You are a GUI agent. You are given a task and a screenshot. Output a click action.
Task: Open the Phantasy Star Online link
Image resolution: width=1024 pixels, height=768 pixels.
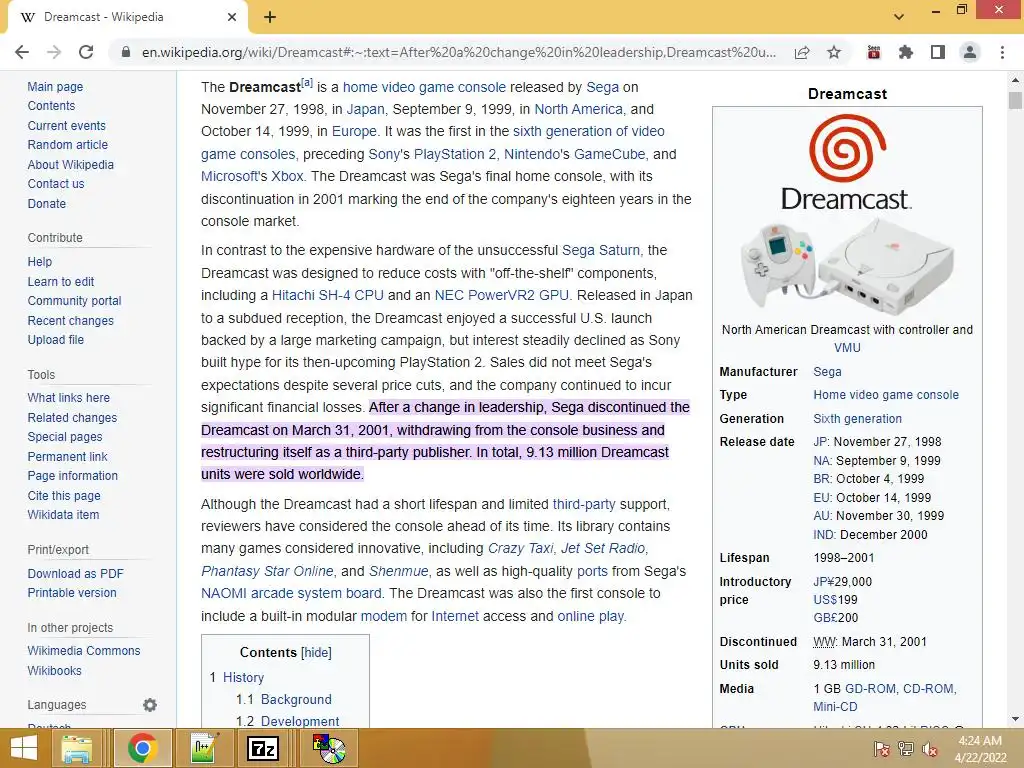tap(267, 571)
